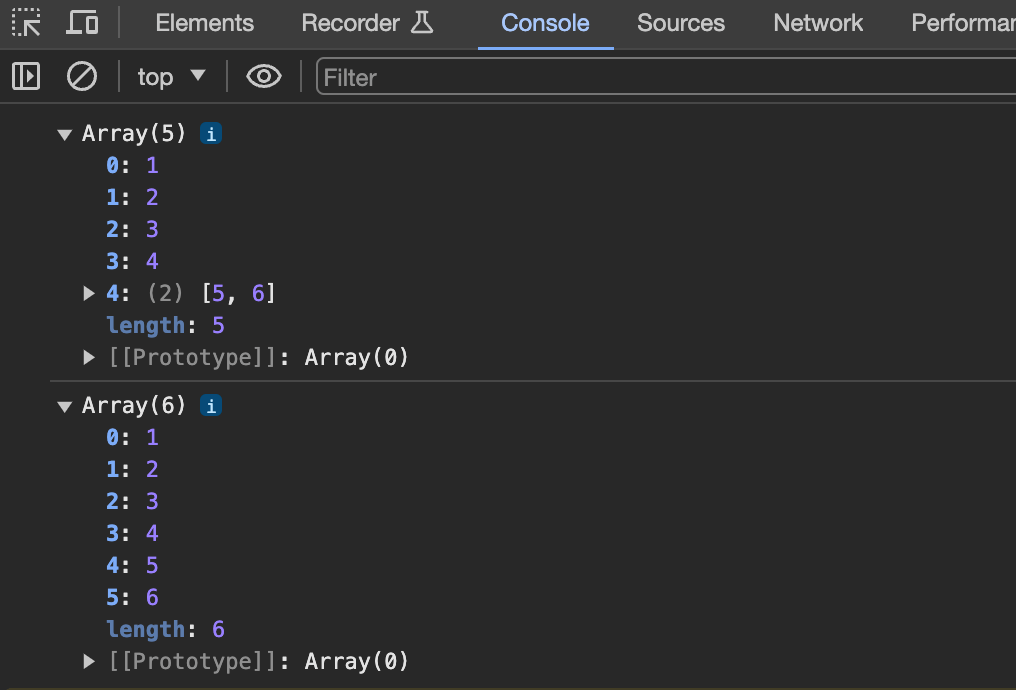Viewport: 1016px width, 690px height.
Task: Activate the inspect element picker icon
Action: [x=26, y=22]
